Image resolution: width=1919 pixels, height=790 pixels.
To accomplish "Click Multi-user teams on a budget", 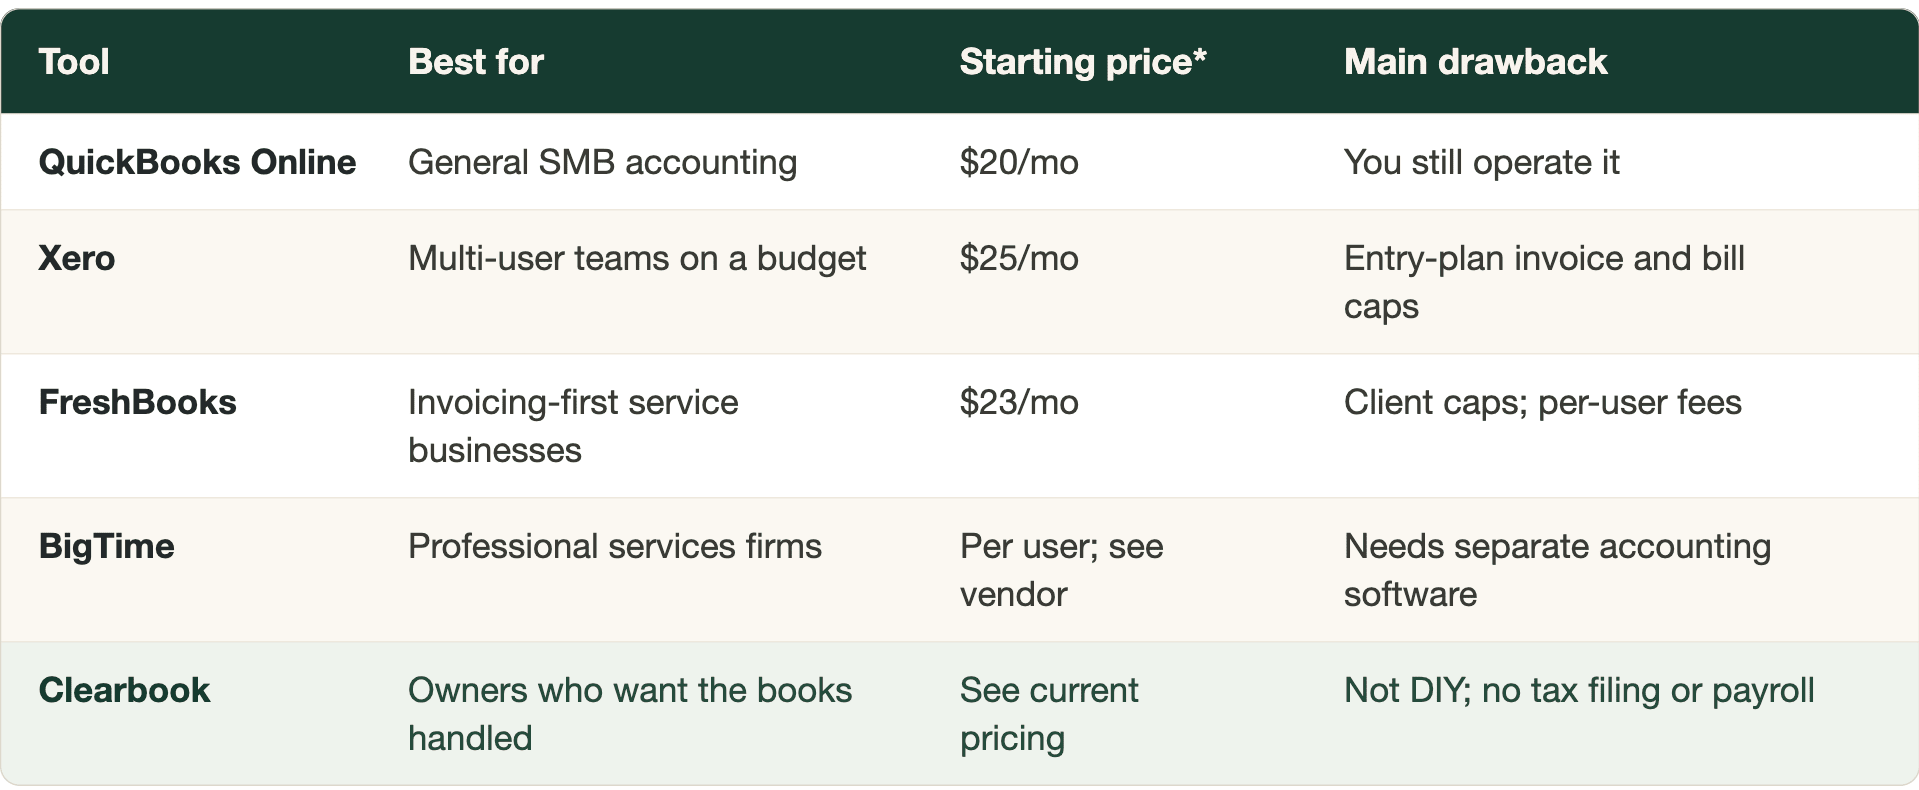I will pyautogui.click(x=637, y=258).
